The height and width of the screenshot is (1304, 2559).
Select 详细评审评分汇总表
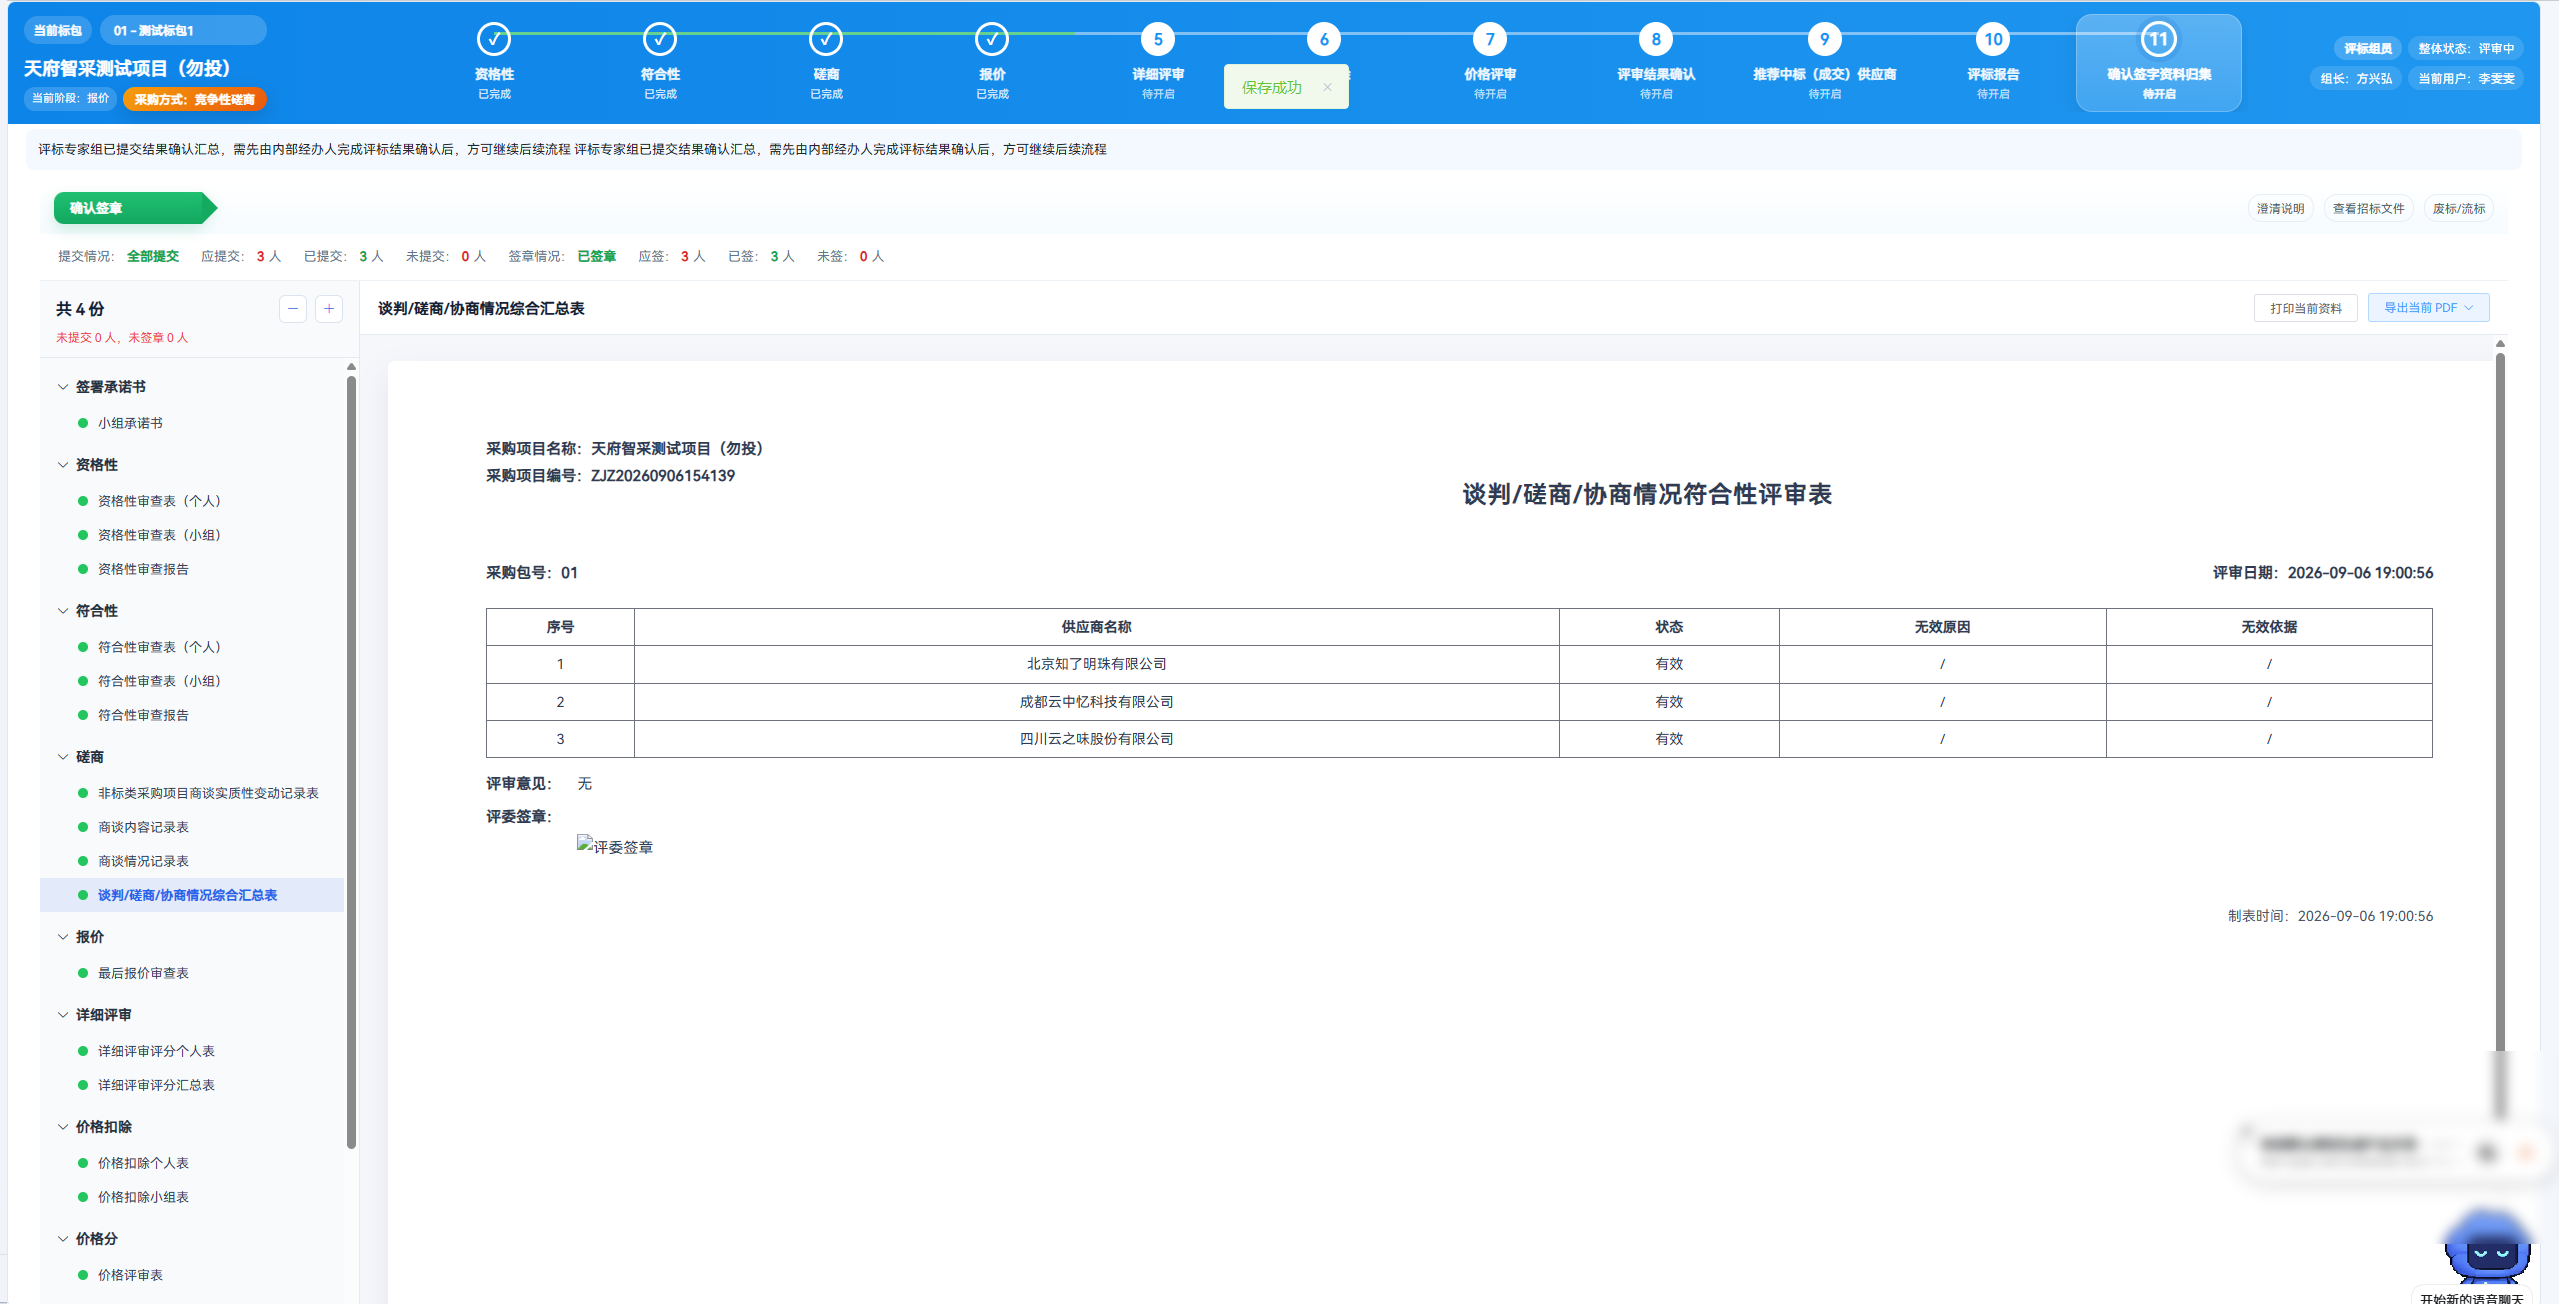(x=156, y=1085)
